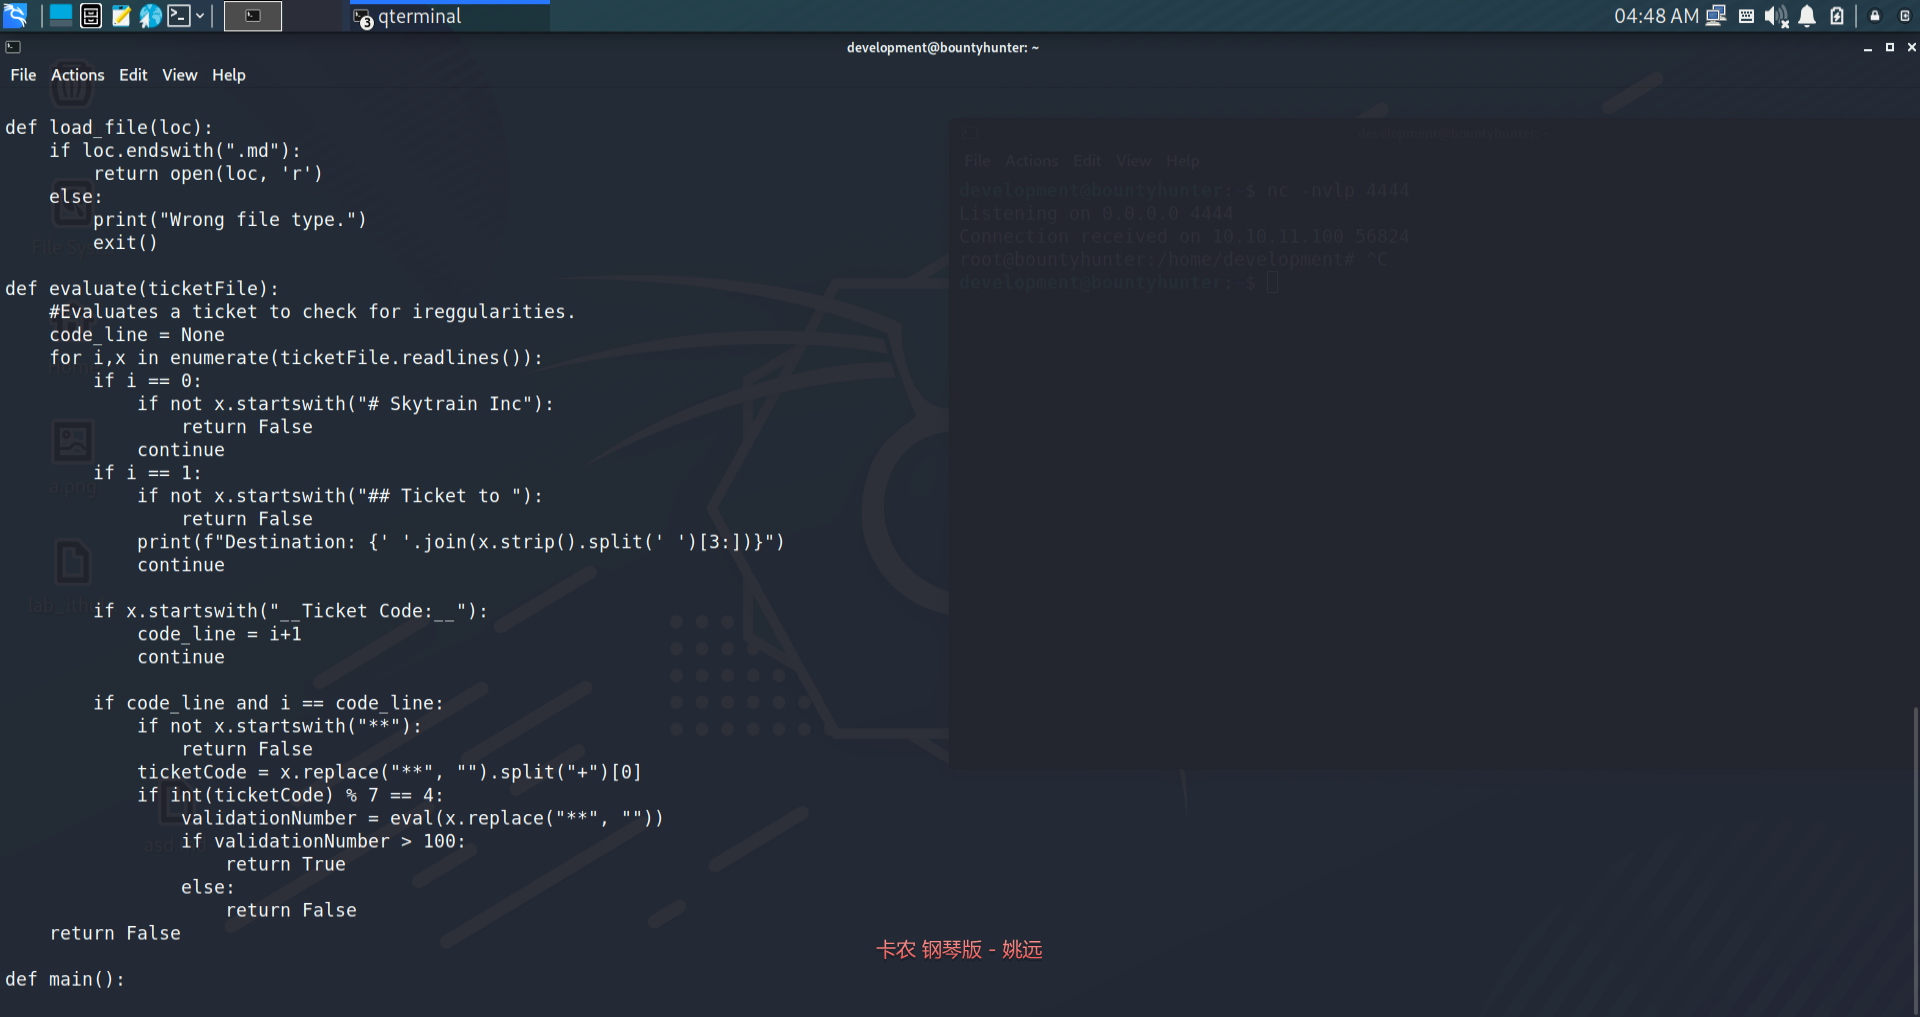Image resolution: width=1920 pixels, height=1017 pixels.
Task: Click the terminal vertical scrollbar handle
Action: point(1915,859)
